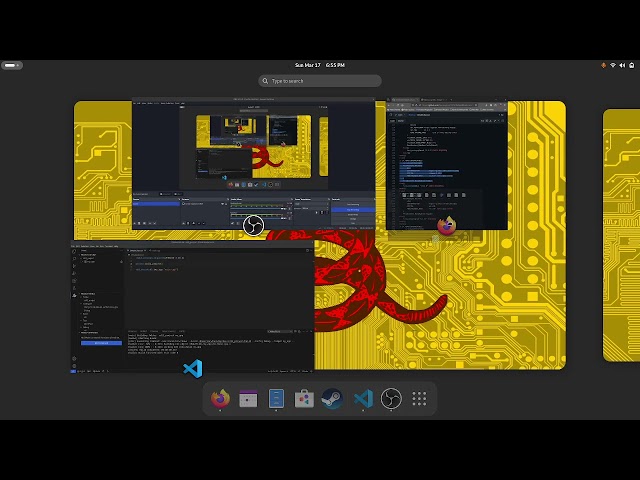Switch to the first Firefox tab

point(405,100)
